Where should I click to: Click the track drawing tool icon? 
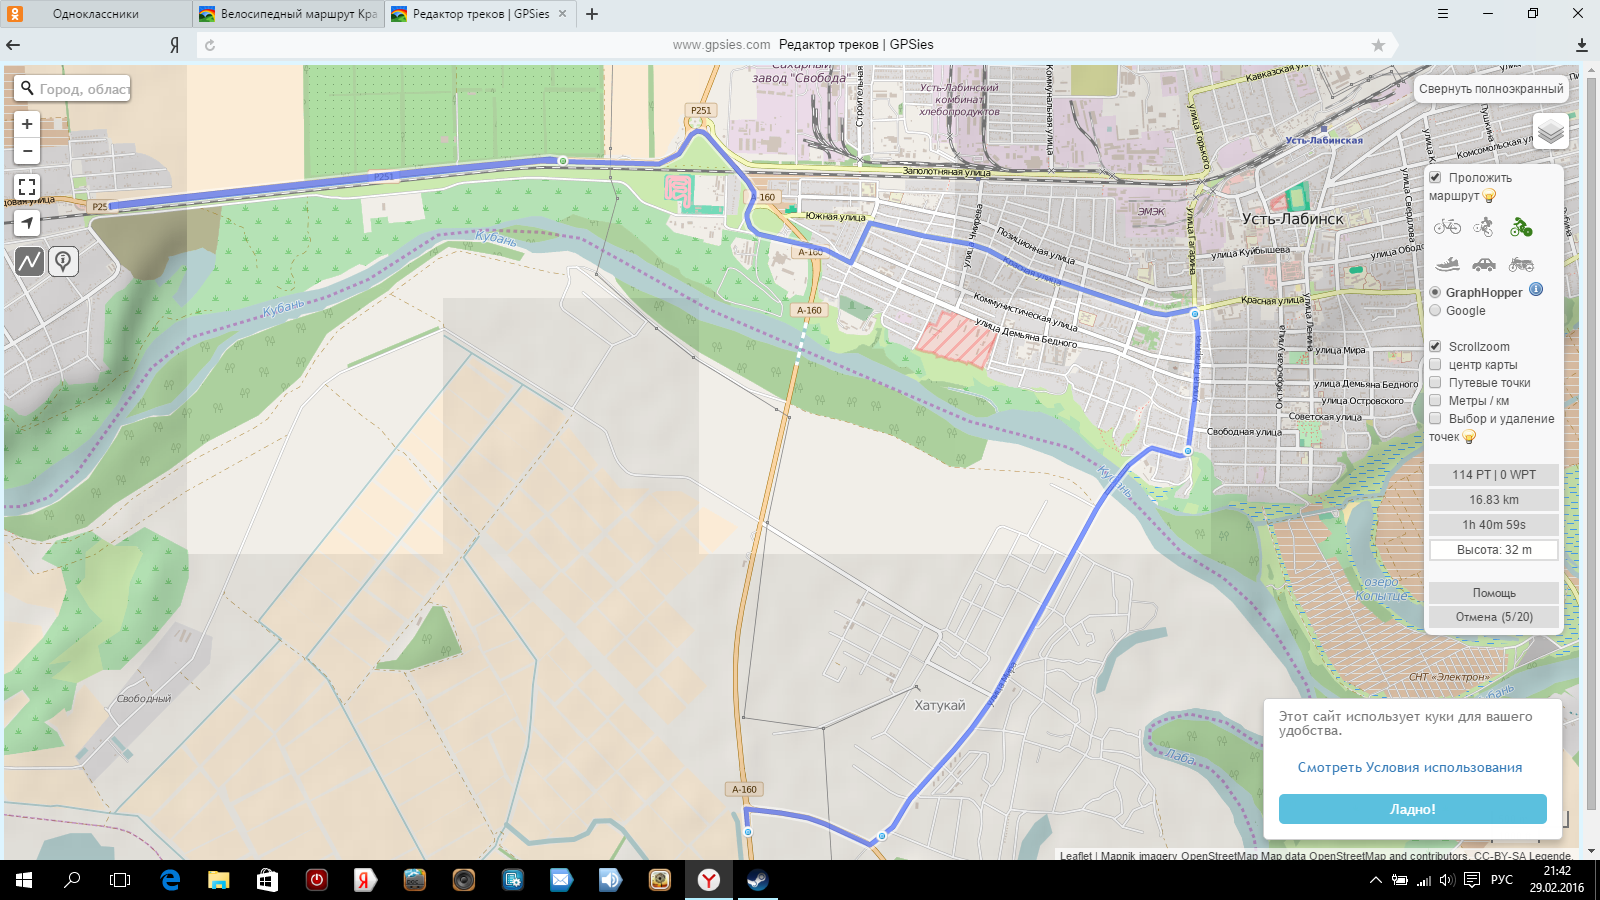pyautogui.click(x=29, y=261)
